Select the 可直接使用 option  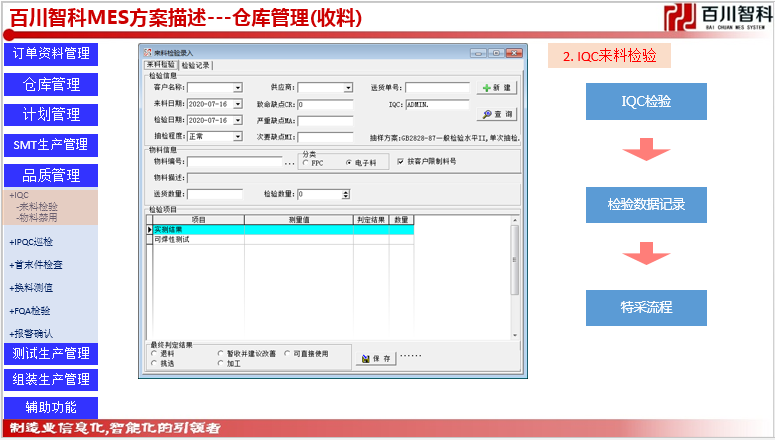[x=287, y=353]
